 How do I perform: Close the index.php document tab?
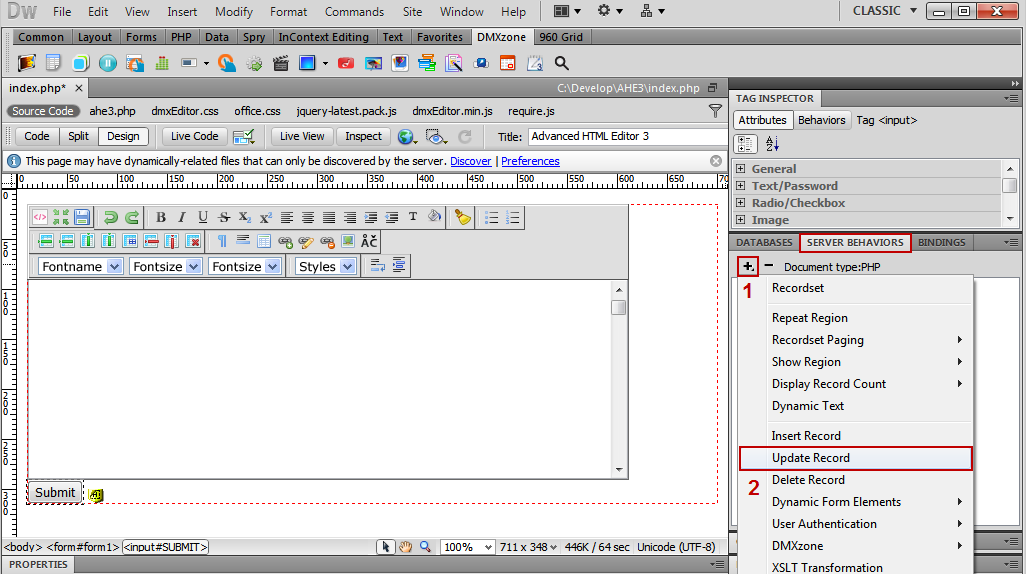[x=79, y=88]
